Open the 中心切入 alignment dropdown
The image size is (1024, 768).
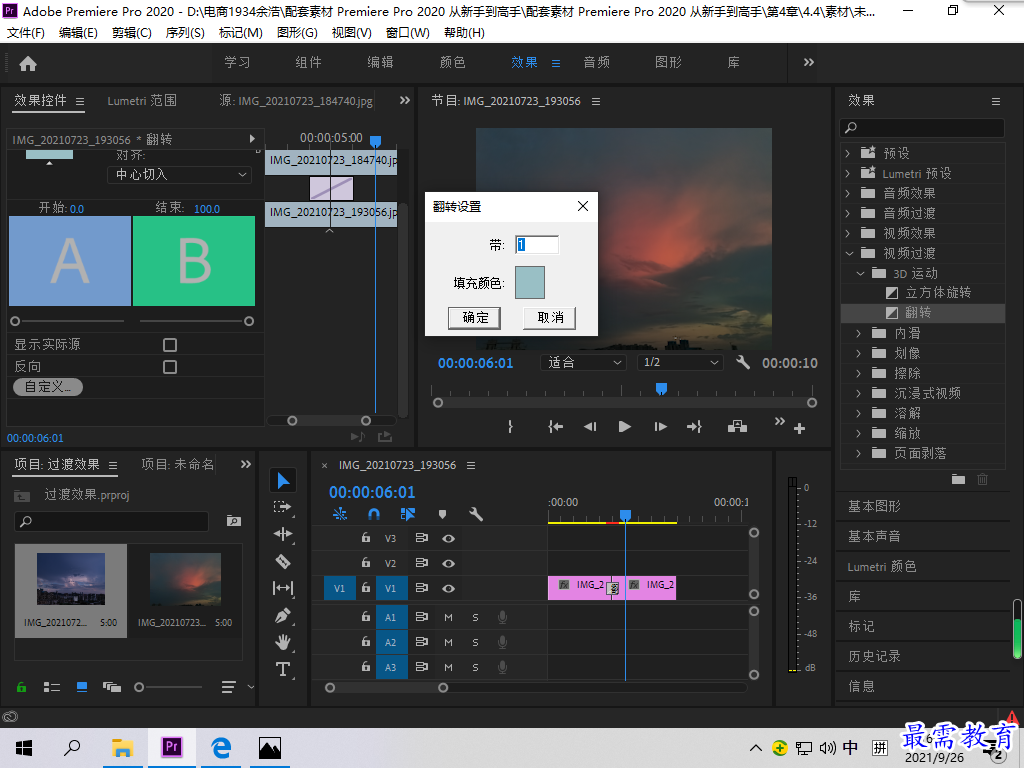pos(179,174)
